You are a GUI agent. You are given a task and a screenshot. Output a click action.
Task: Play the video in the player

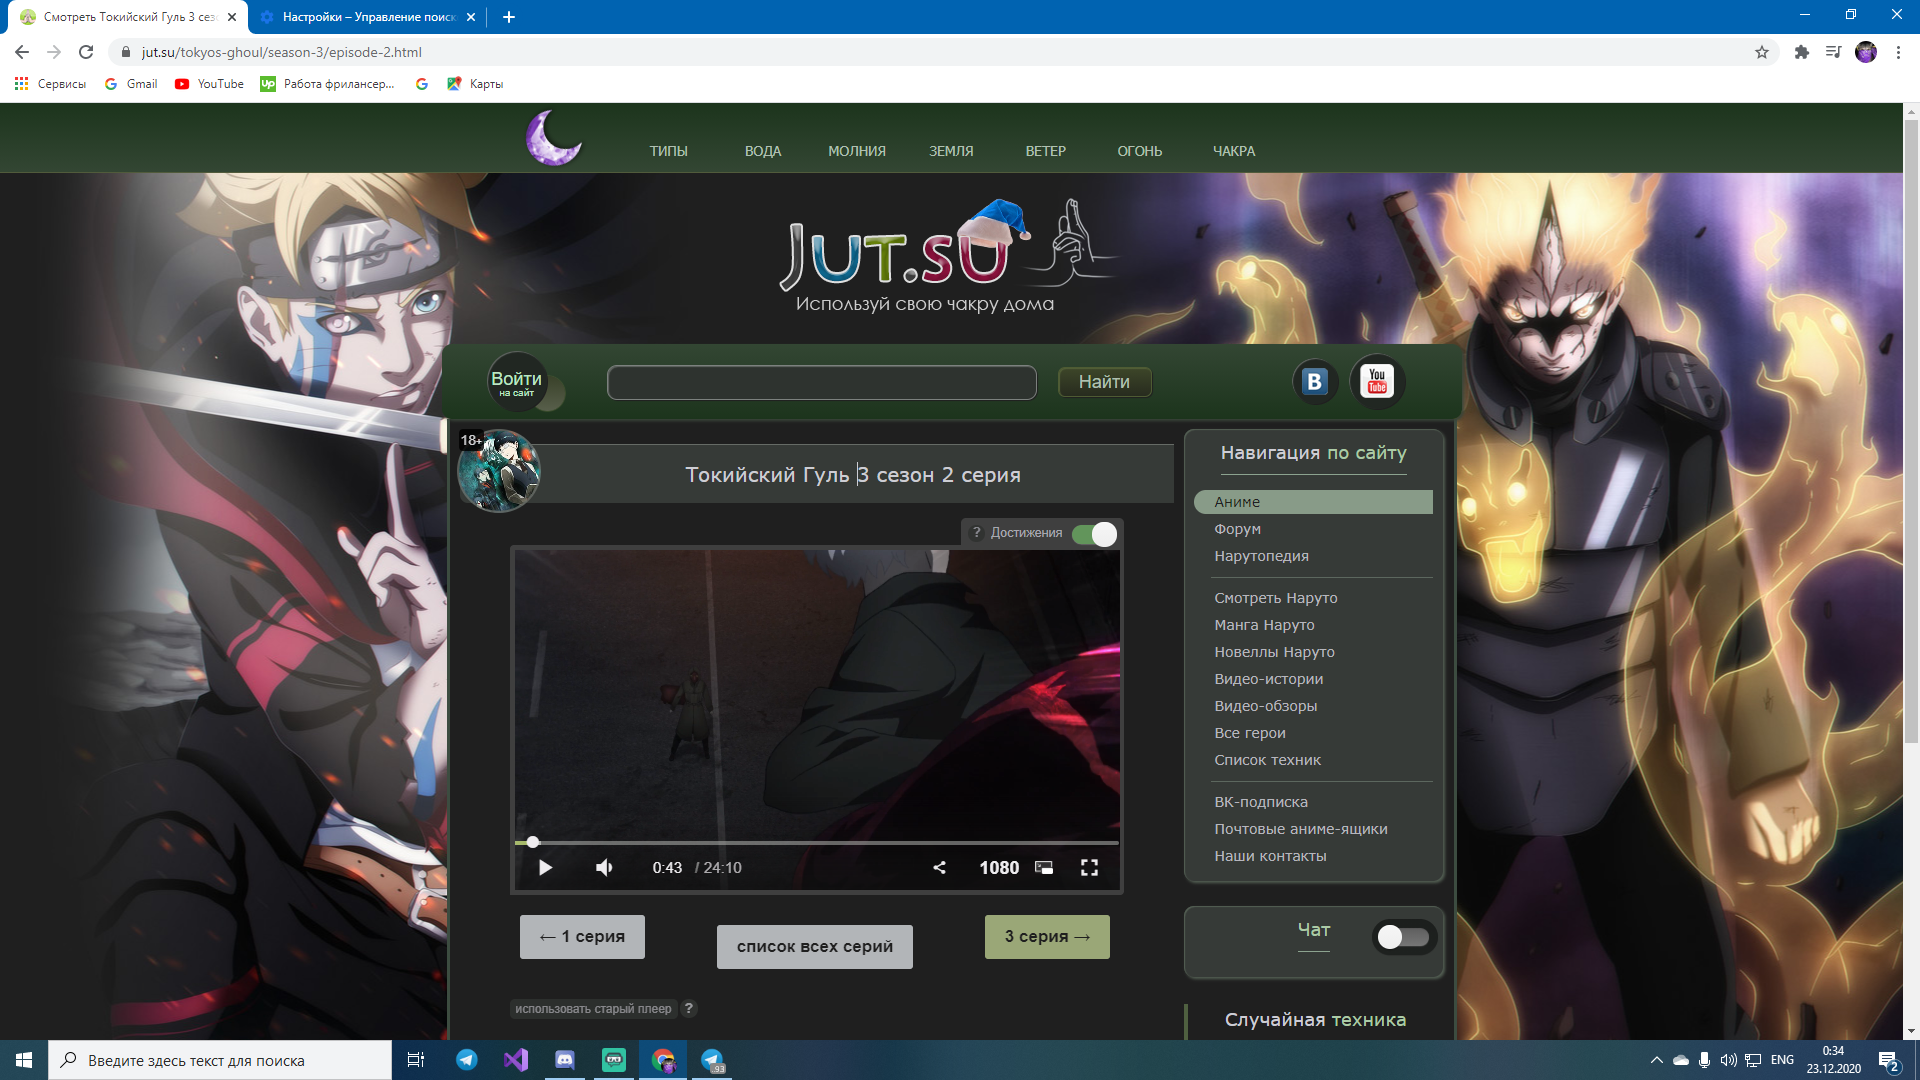(x=545, y=867)
